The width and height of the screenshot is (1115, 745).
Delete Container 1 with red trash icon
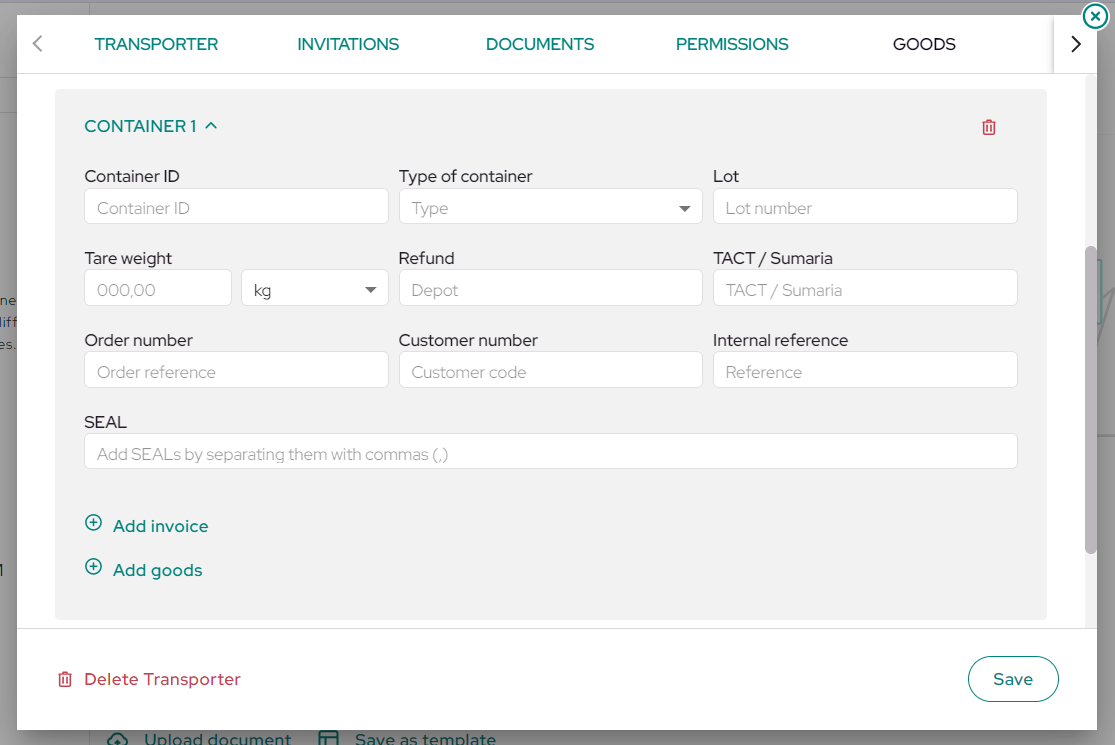coord(988,127)
